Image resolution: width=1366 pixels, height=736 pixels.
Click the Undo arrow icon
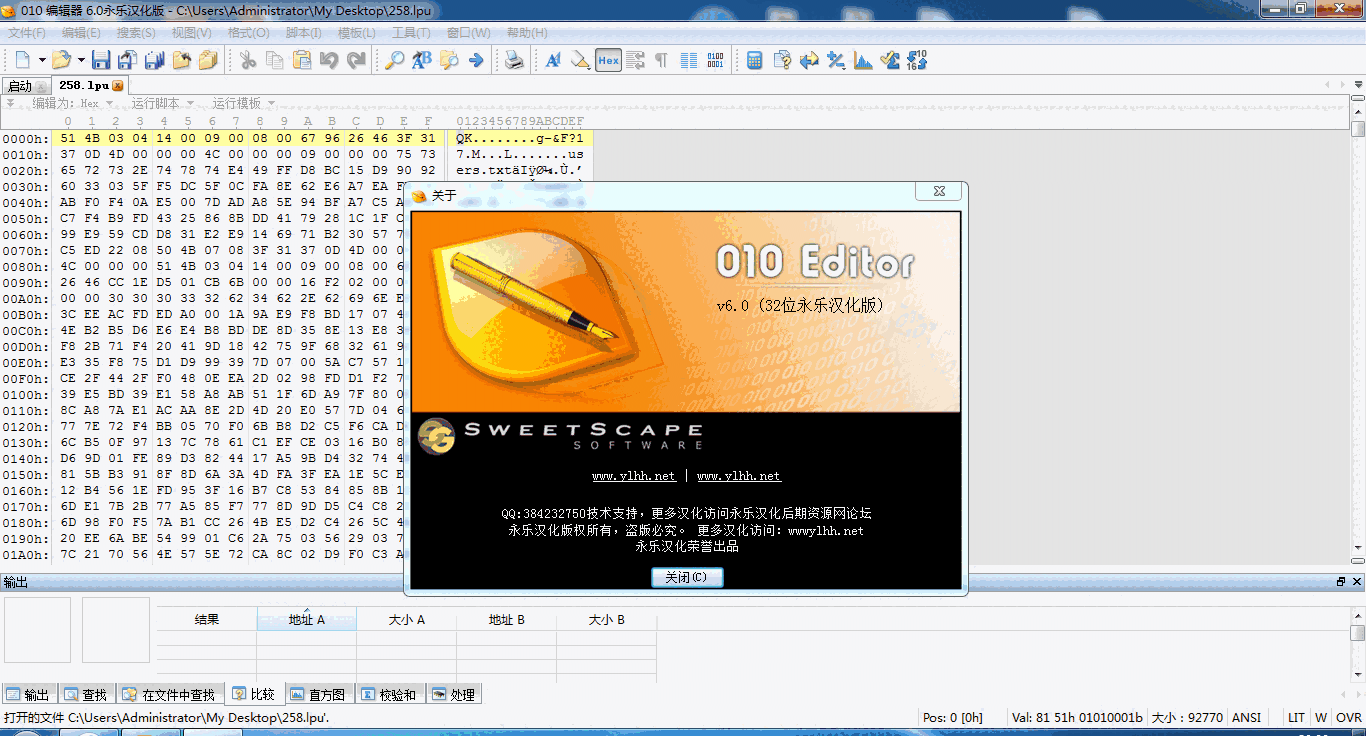[329, 60]
